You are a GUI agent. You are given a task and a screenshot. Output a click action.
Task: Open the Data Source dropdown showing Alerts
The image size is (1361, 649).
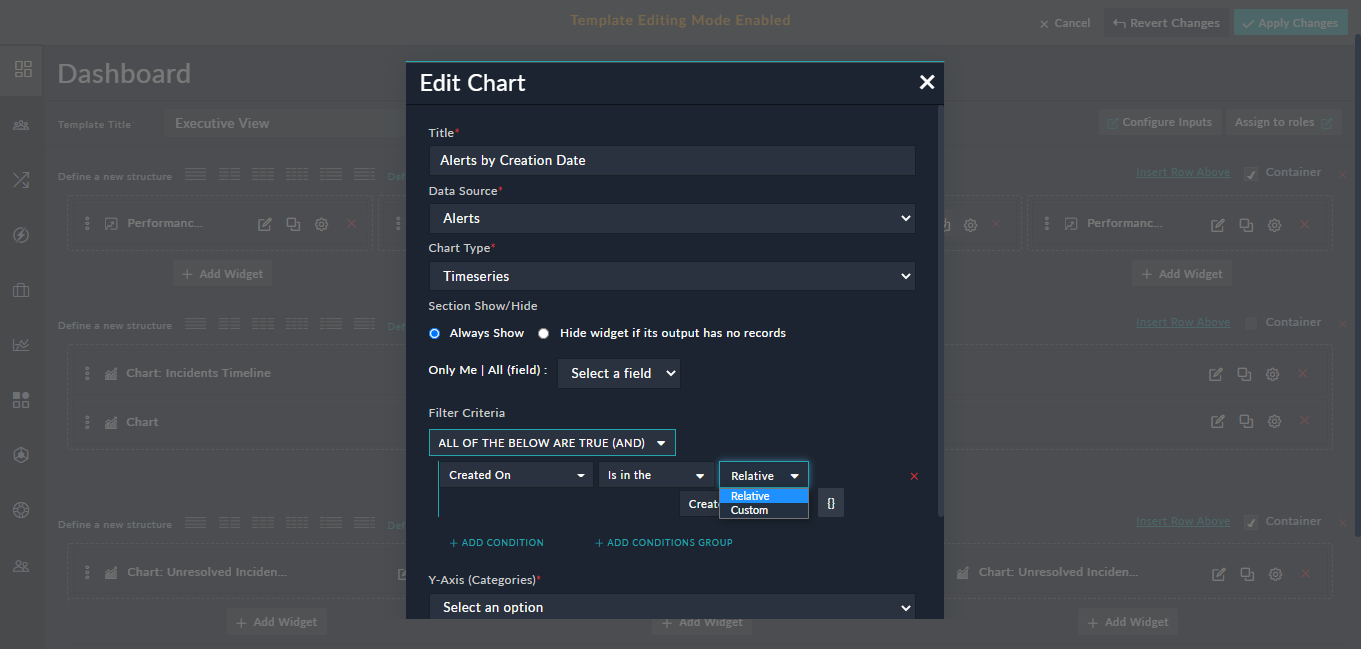671,218
